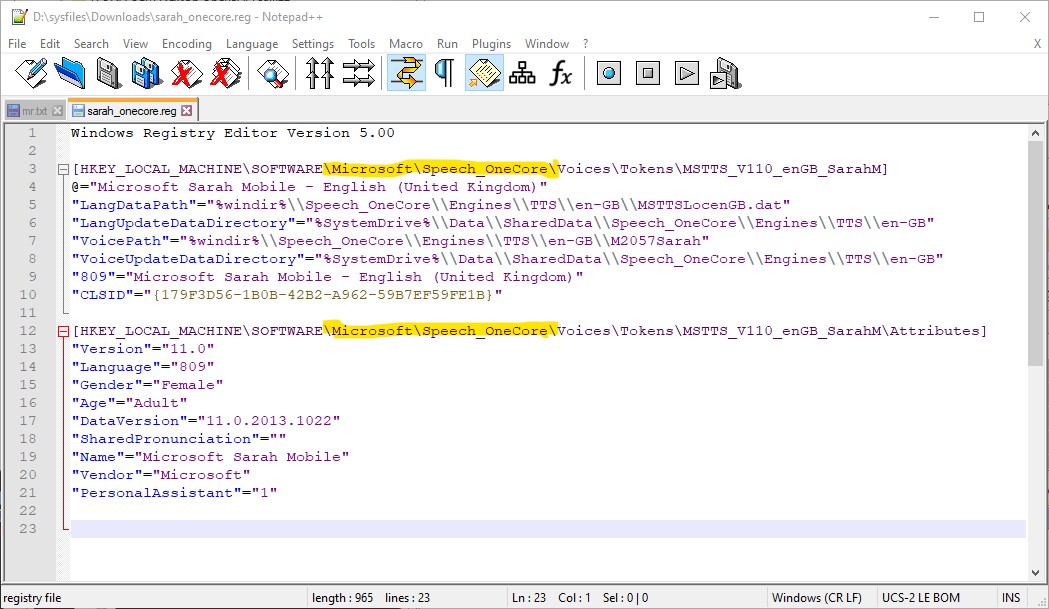The height and width of the screenshot is (609, 1049).
Task: Open the Find magnifier tool
Action: click(x=273, y=73)
